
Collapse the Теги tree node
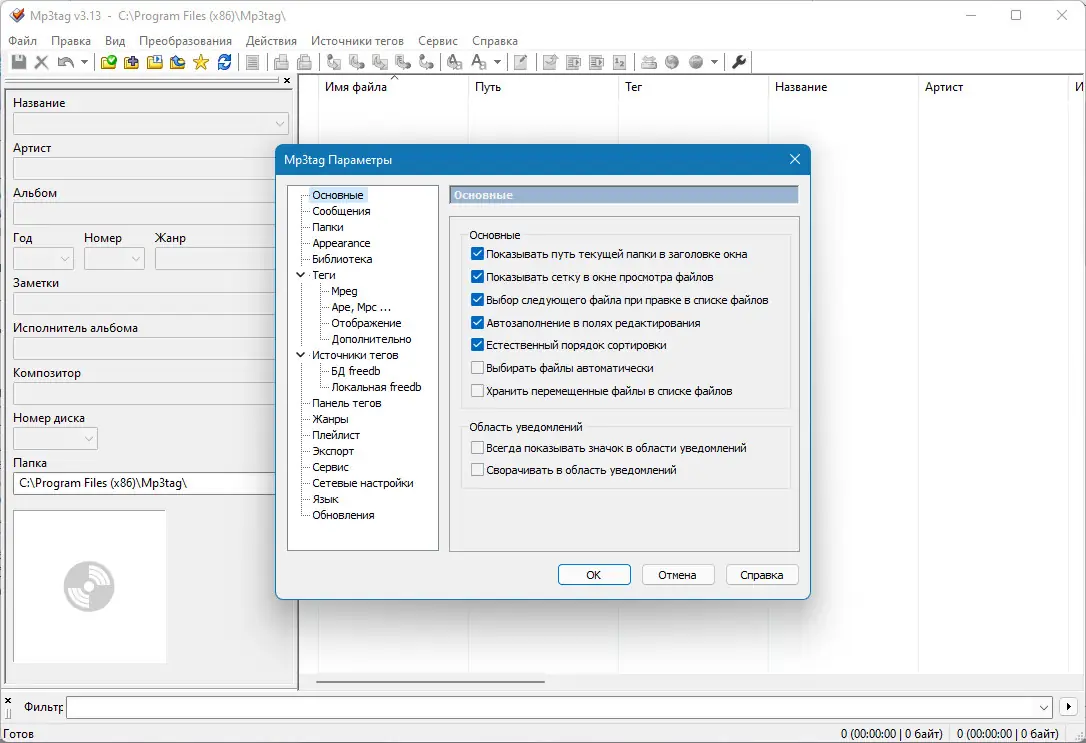pos(301,275)
